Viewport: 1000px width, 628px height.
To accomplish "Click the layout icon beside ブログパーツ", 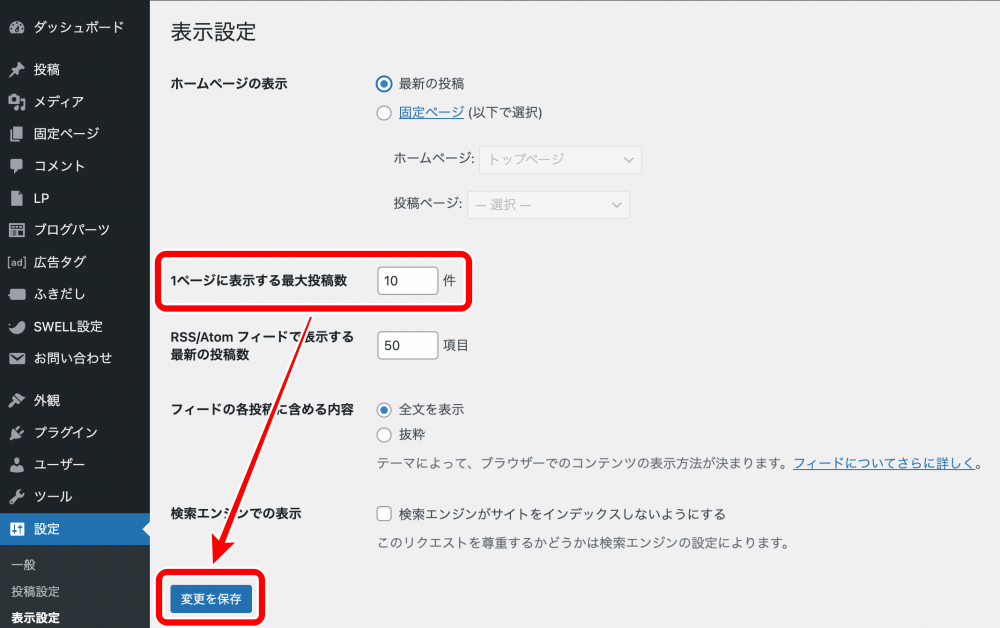I will (x=17, y=230).
